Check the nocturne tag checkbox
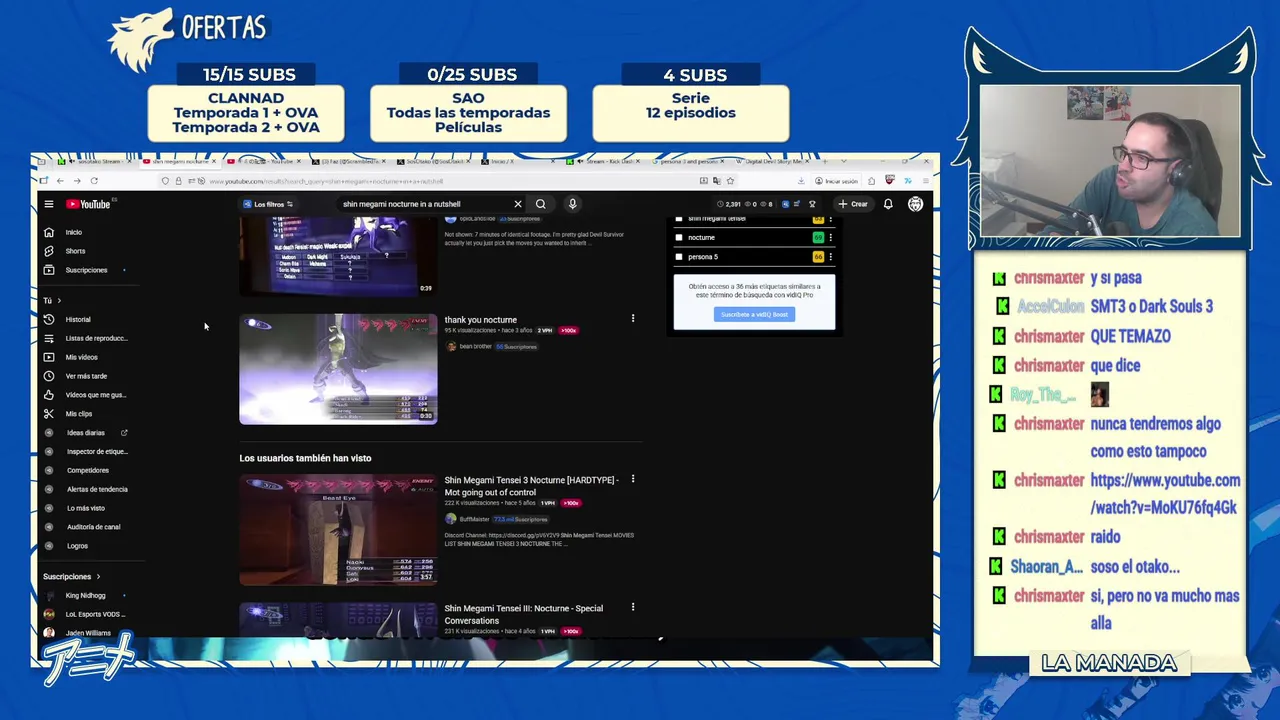The width and height of the screenshot is (1280, 720). [679, 238]
